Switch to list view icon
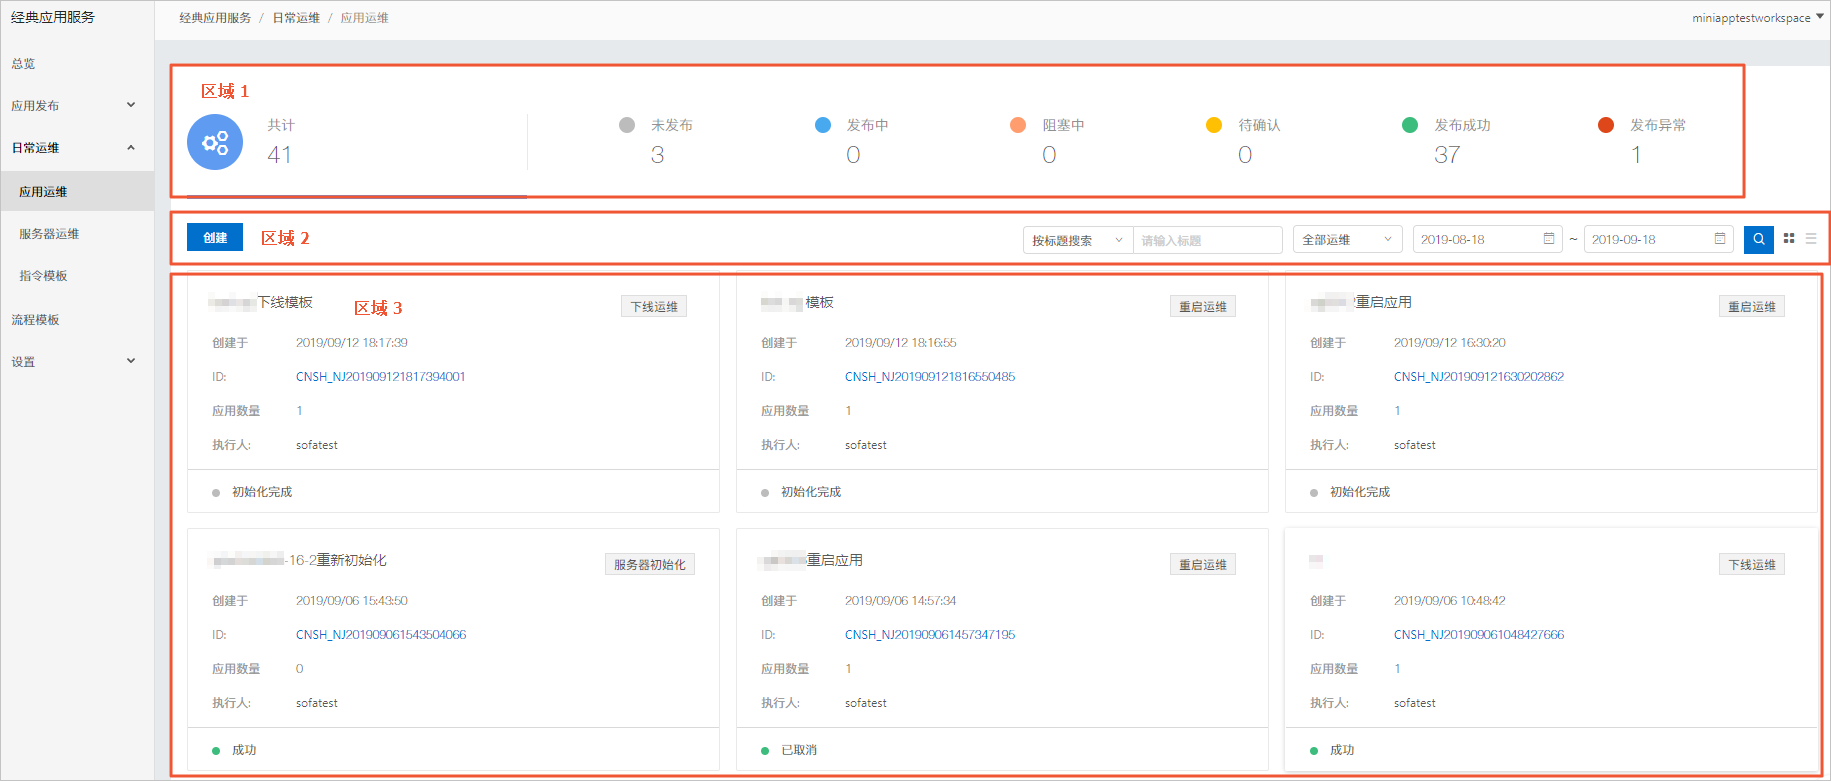The width and height of the screenshot is (1831, 781). click(x=1811, y=238)
